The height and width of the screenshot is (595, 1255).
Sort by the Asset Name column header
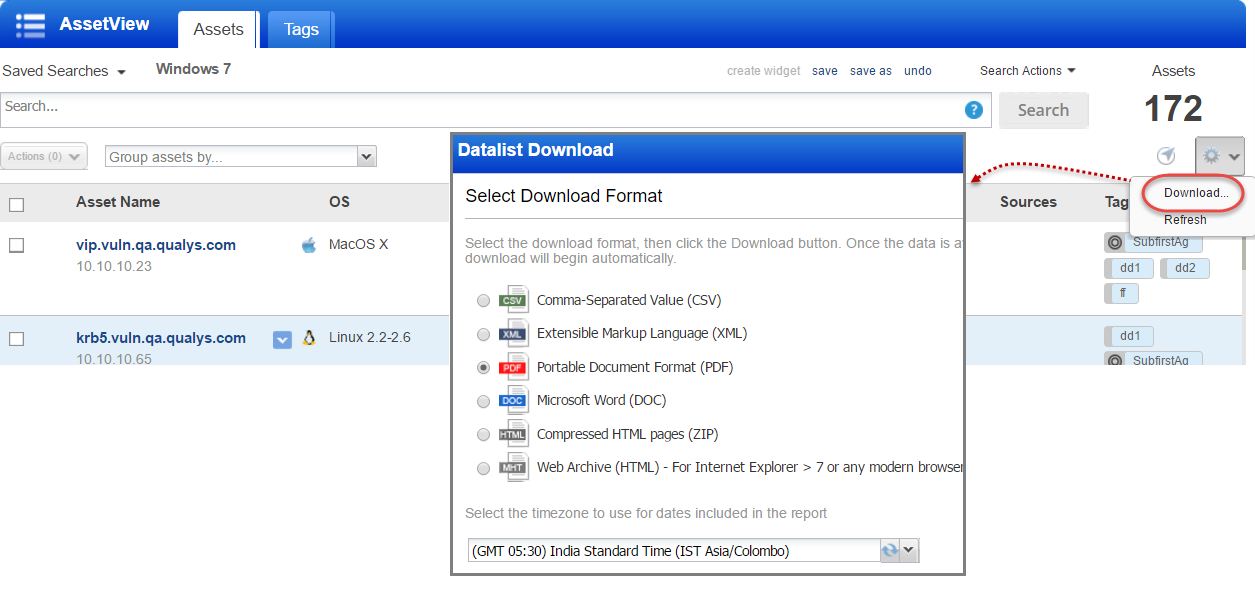(x=118, y=202)
